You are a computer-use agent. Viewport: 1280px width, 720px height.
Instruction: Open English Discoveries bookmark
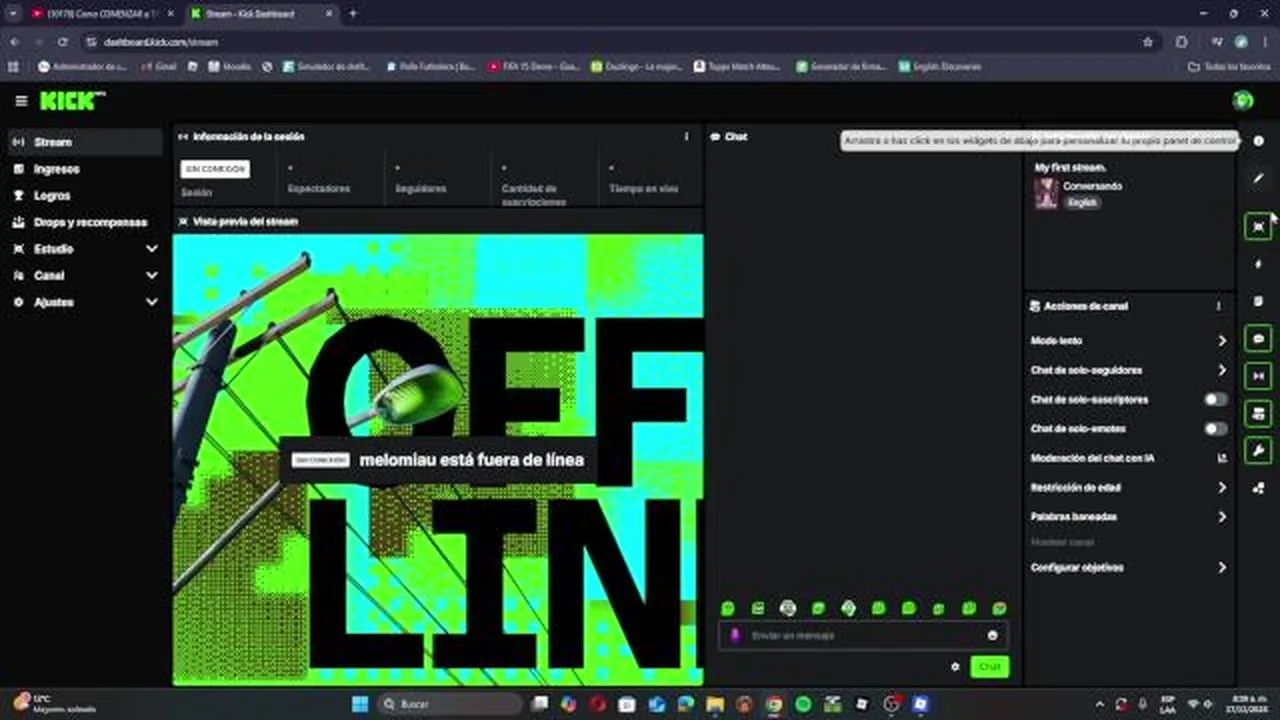coord(940,67)
